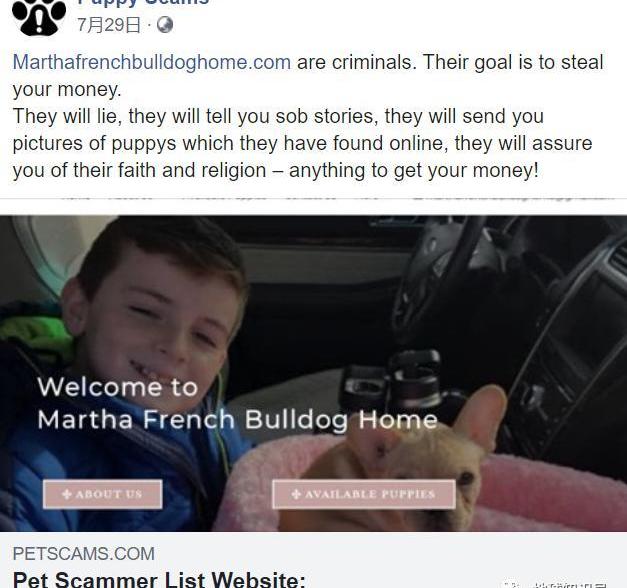Click the watermark logo at bottom right
Viewport: 627px width, 588px height.
tap(556, 584)
